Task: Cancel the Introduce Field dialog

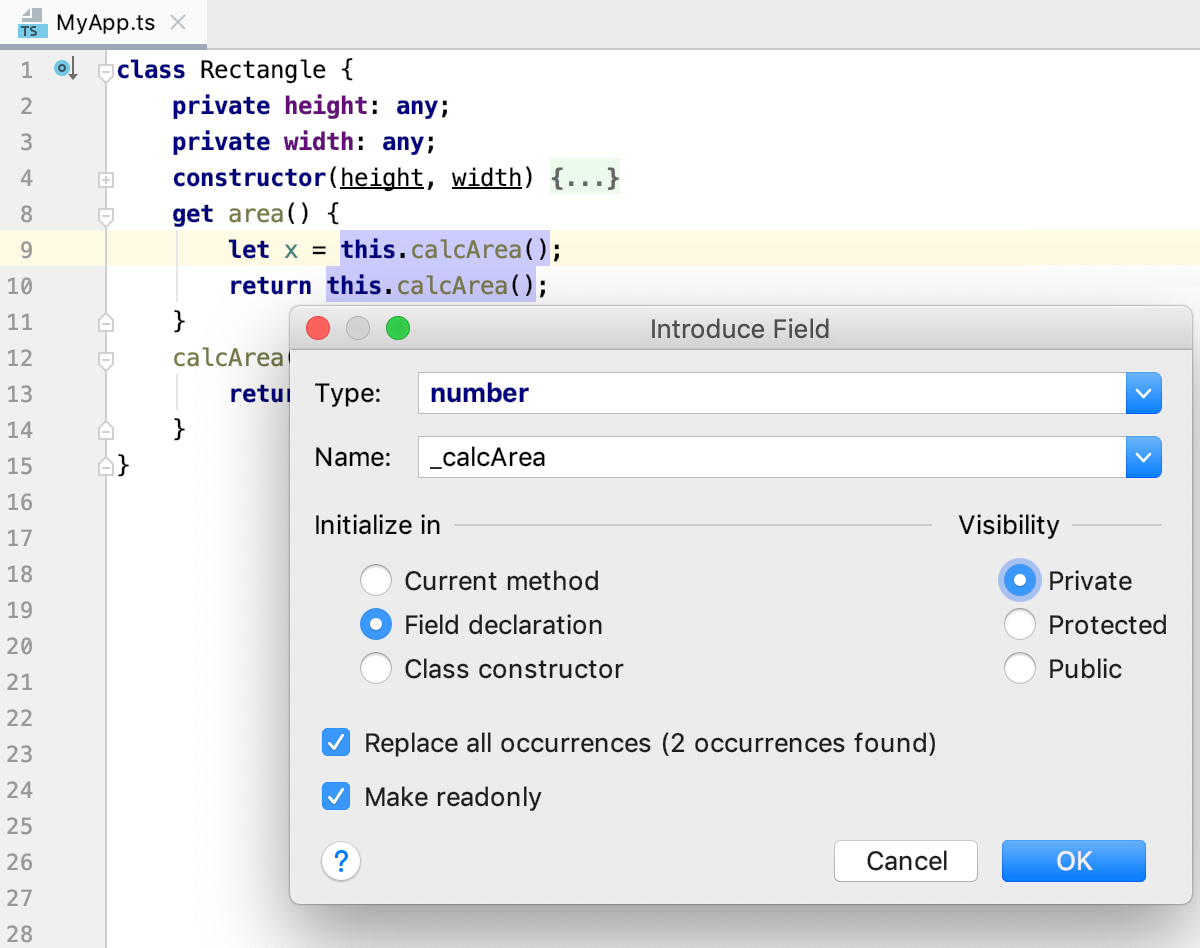Action: (x=905, y=861)
